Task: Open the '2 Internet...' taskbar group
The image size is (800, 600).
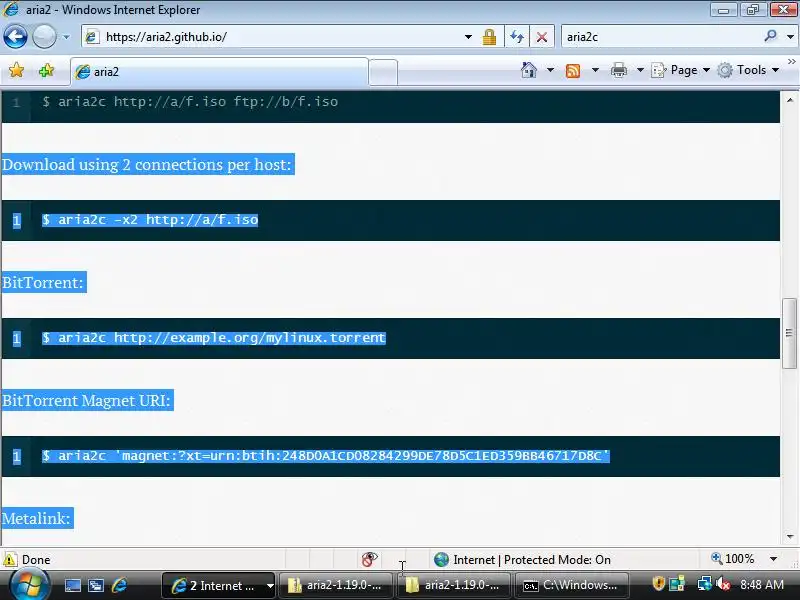Action: (x=219, y=586)
